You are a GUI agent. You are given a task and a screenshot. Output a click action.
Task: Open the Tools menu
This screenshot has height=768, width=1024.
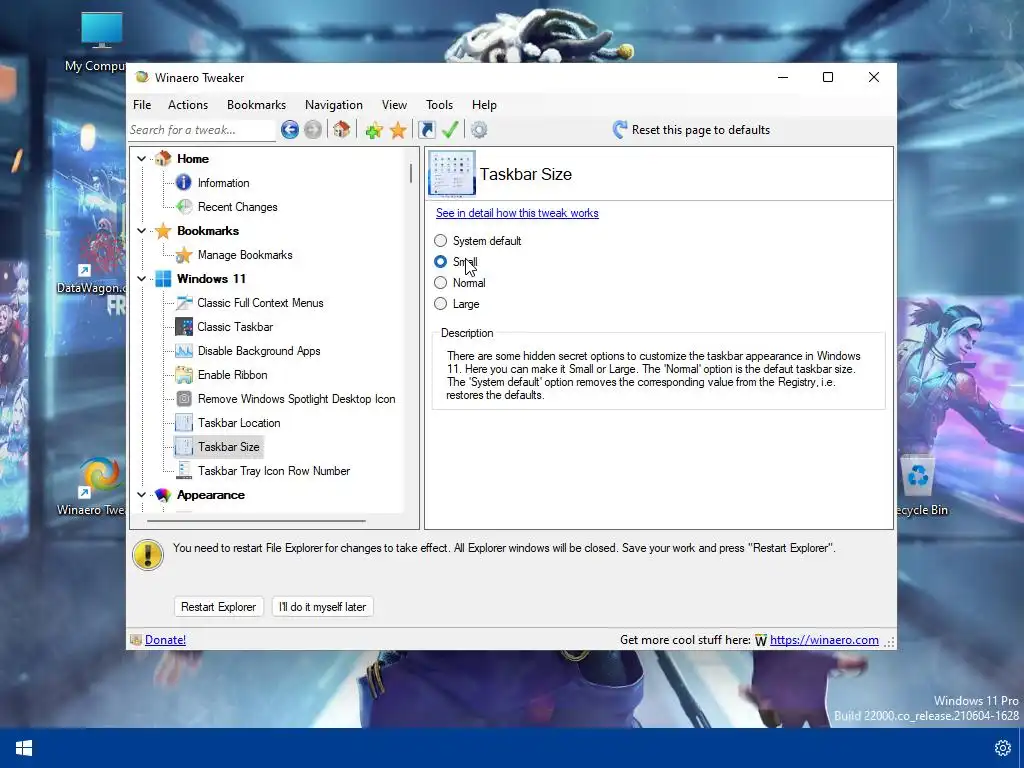(440, 105)
